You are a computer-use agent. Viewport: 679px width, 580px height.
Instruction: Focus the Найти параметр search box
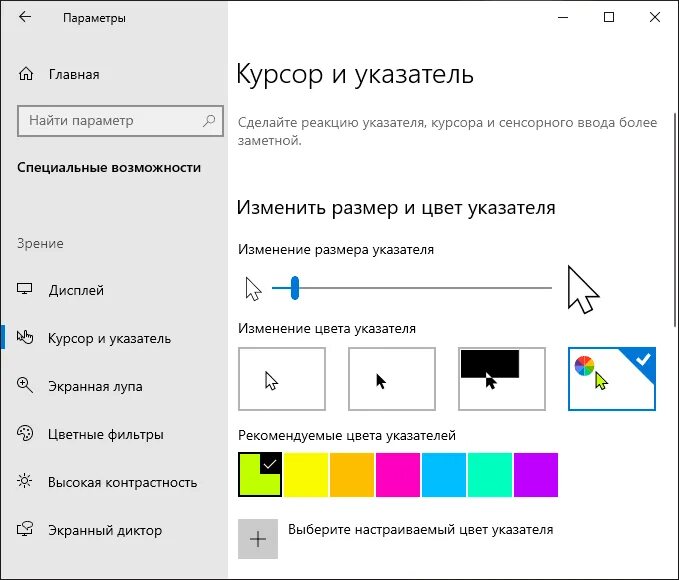tap(120, 121)
